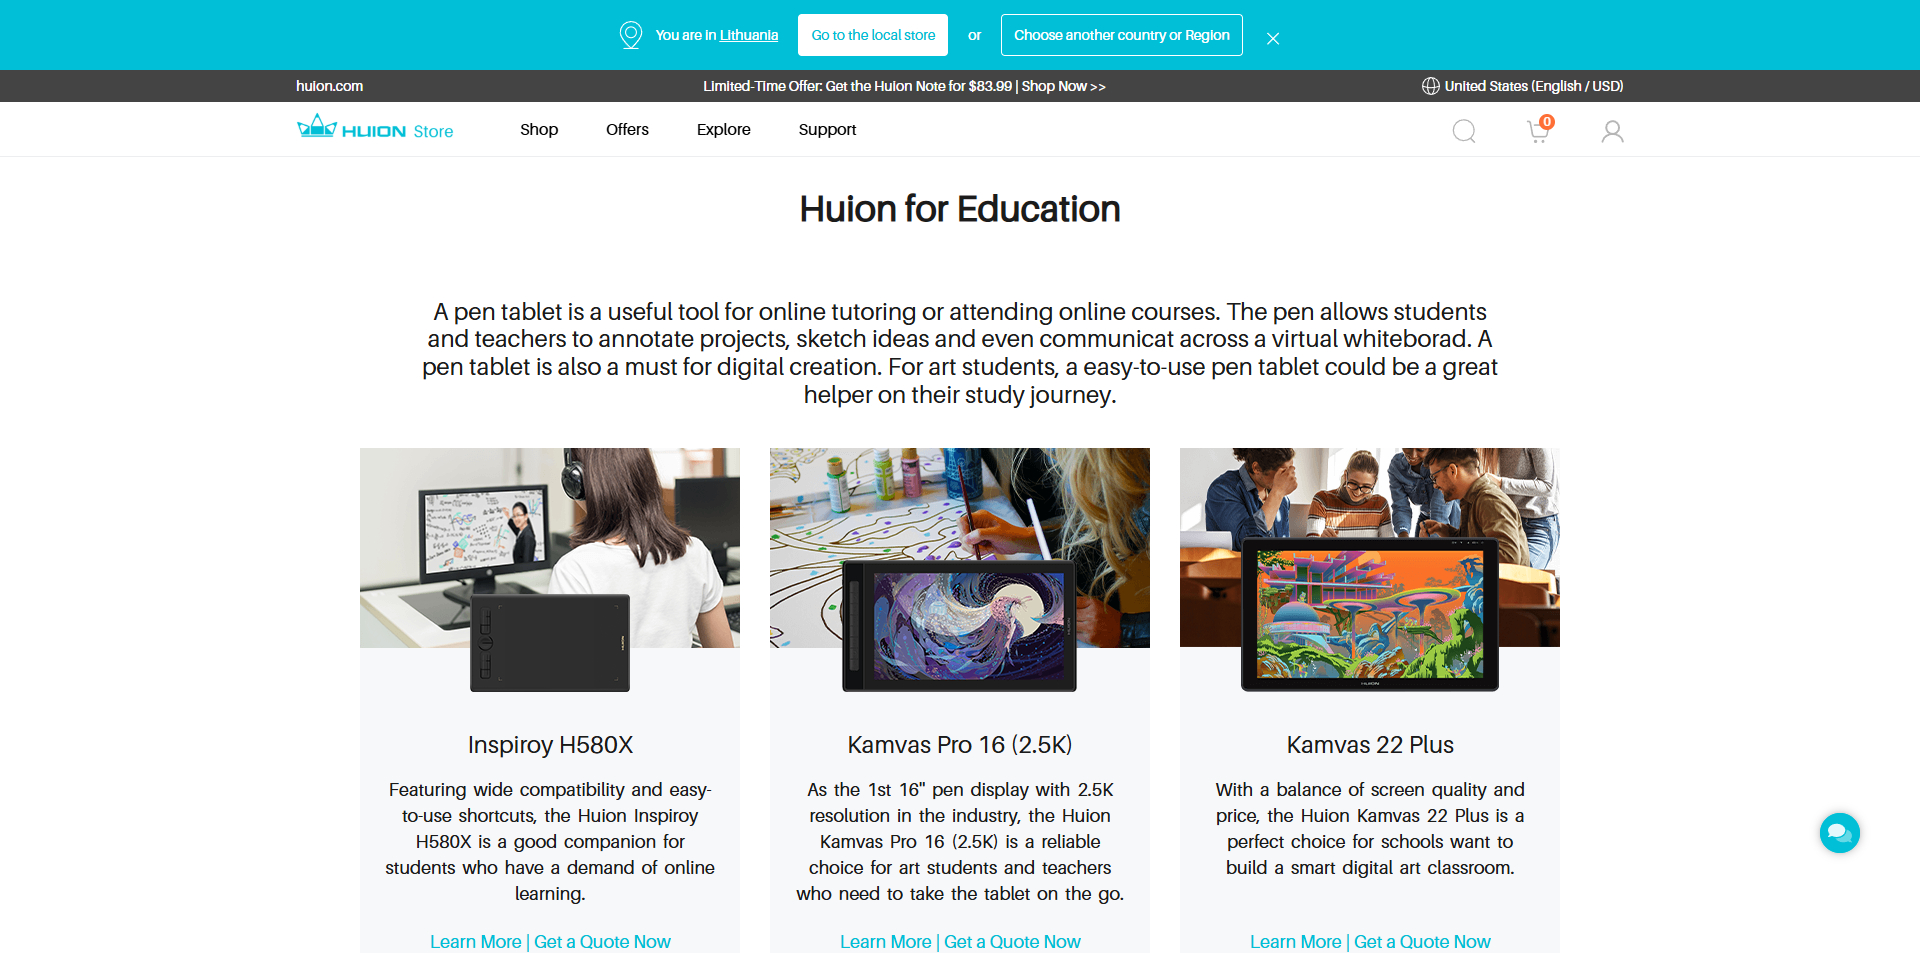This screenshot has height=953, width=1920.
Task: Click the Kamvas Pro 16 (2.5K) title
Action: 960,745
